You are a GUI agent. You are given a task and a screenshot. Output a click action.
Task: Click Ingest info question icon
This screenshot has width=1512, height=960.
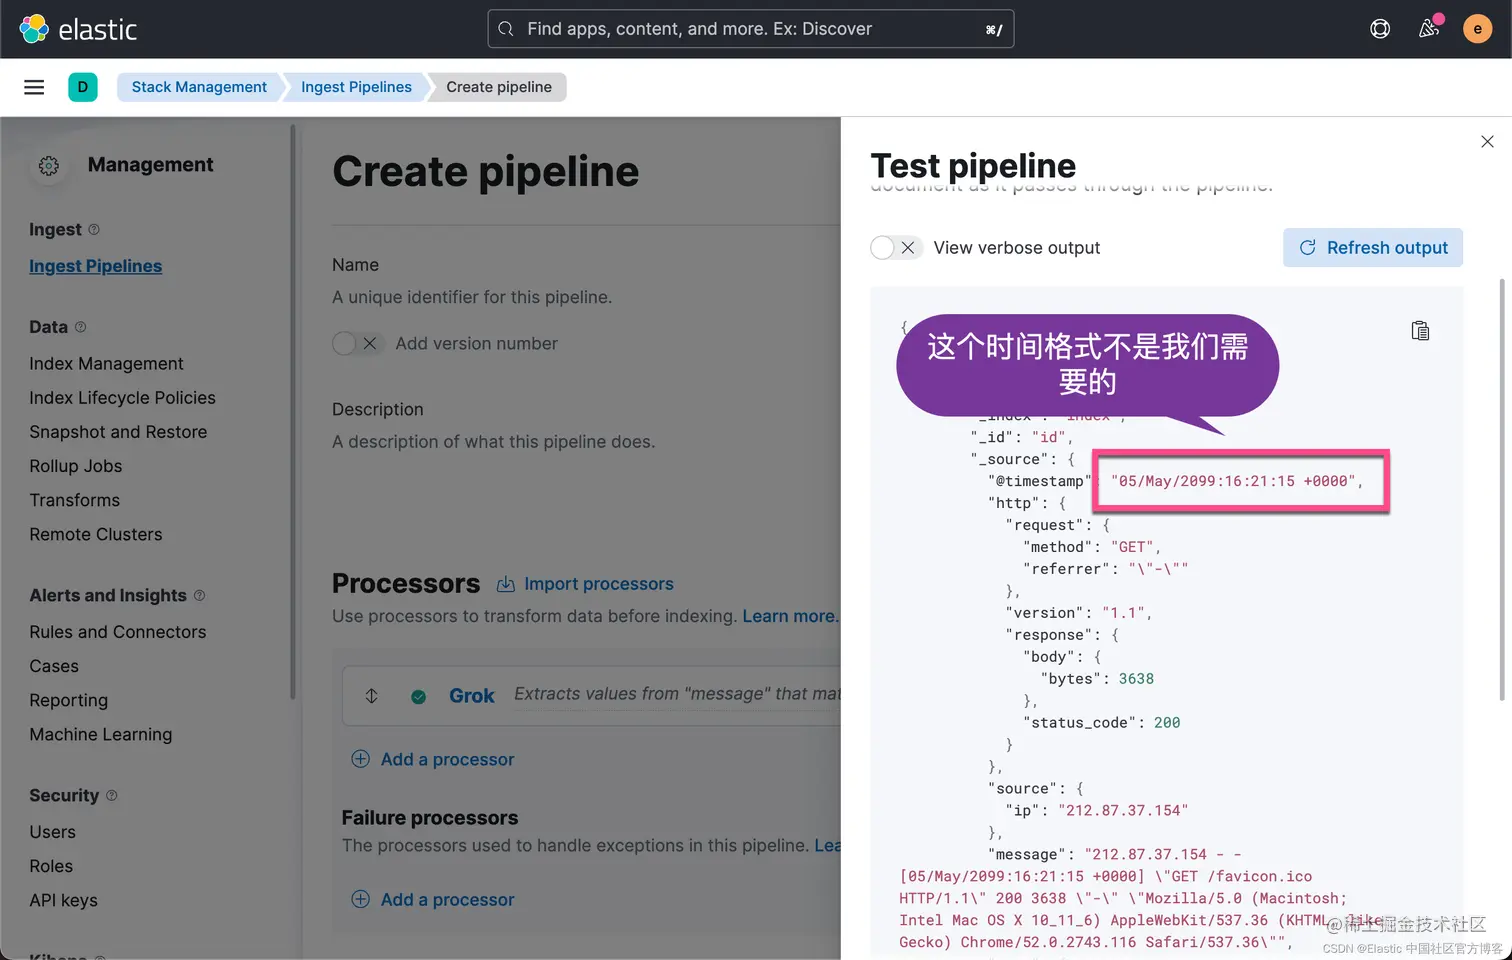94,229
